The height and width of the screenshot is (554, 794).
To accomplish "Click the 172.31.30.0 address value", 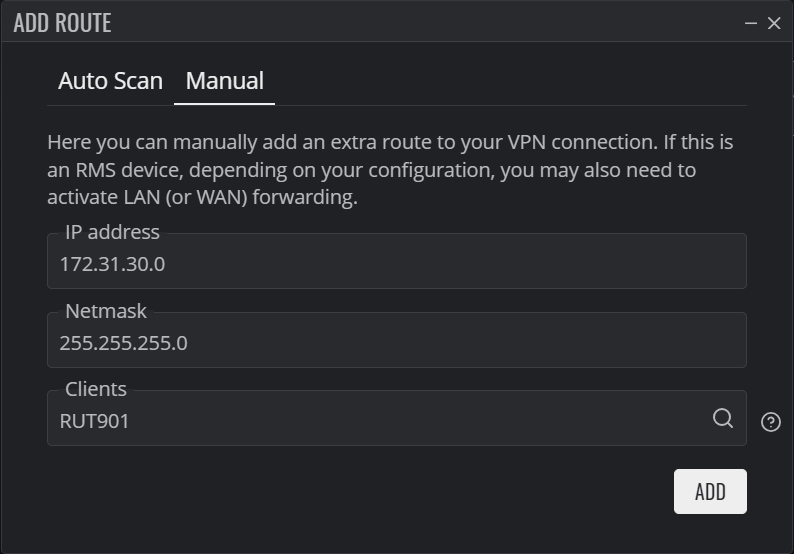I will (x=112, y=264).
